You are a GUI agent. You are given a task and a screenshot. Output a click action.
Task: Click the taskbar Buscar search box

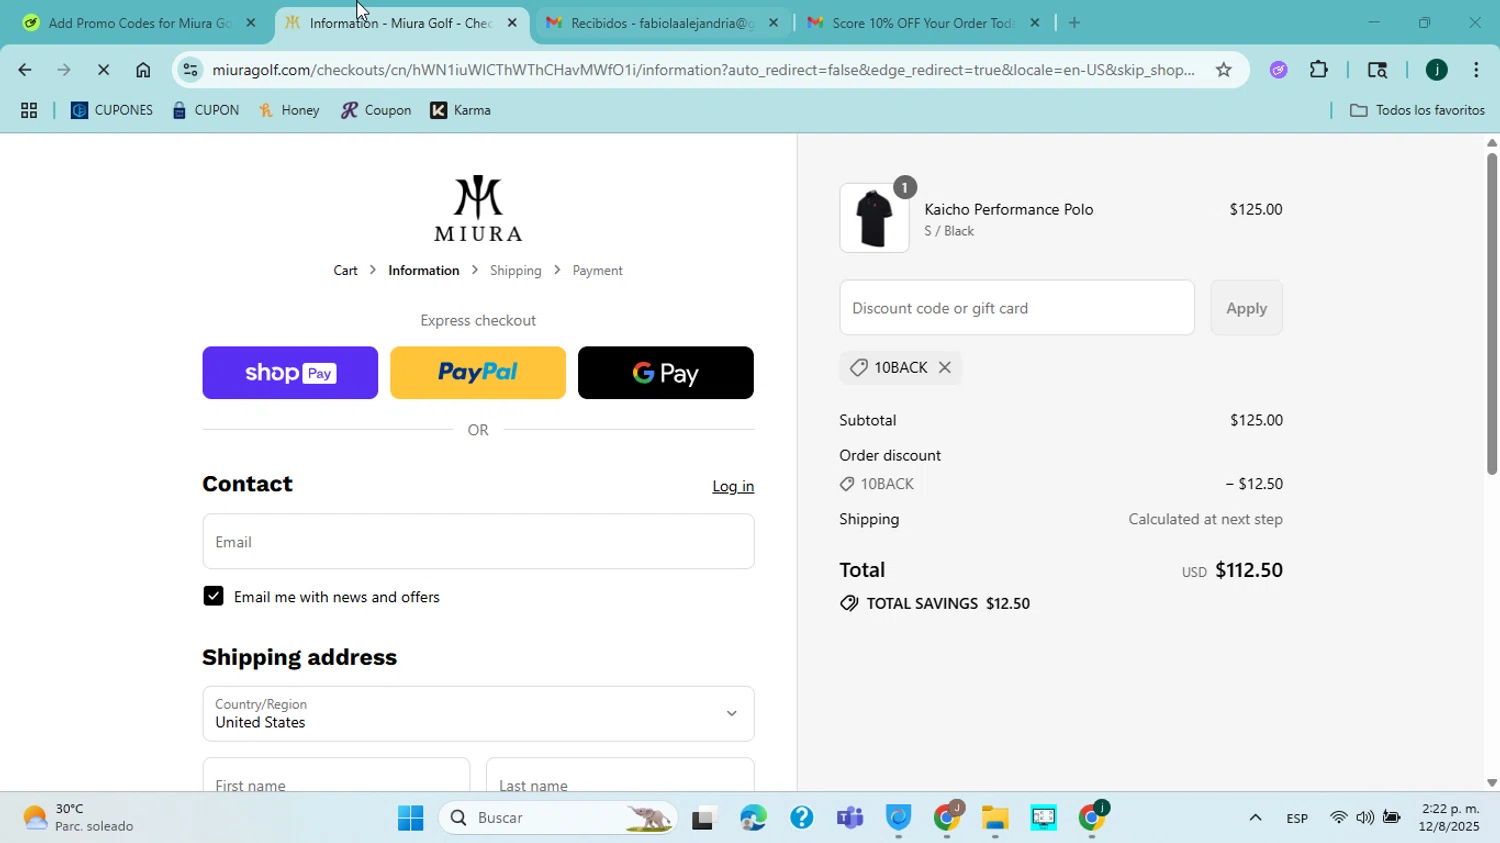[x=558, y=818]
